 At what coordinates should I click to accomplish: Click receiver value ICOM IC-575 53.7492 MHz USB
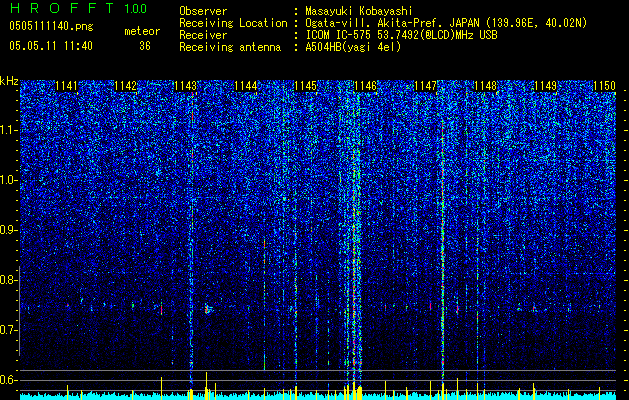401,35
